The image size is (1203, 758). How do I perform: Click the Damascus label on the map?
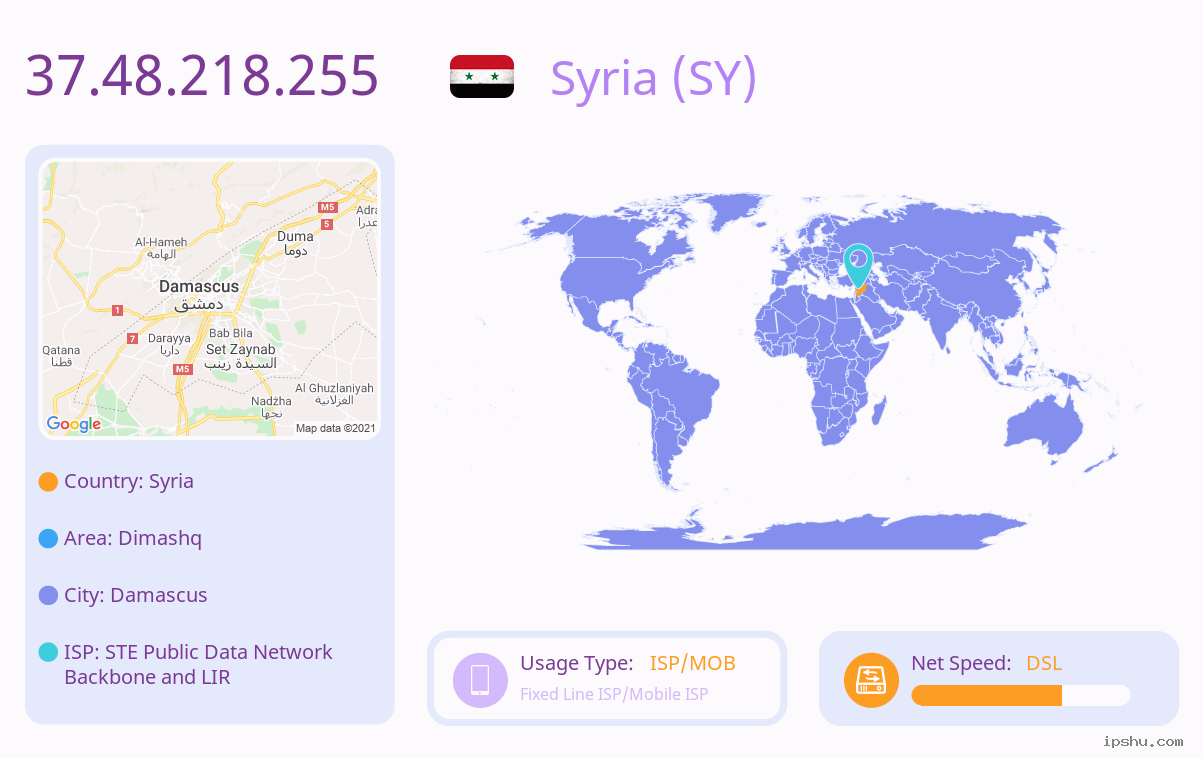tap(199, 286)
